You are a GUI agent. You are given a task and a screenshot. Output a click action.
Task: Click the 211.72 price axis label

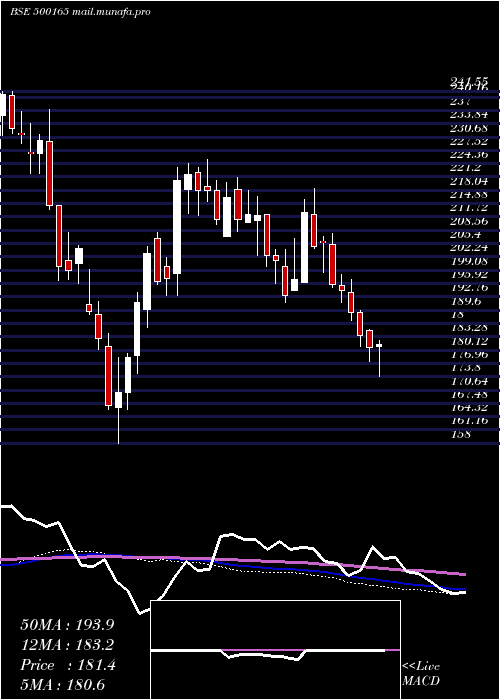pos(468,208)
